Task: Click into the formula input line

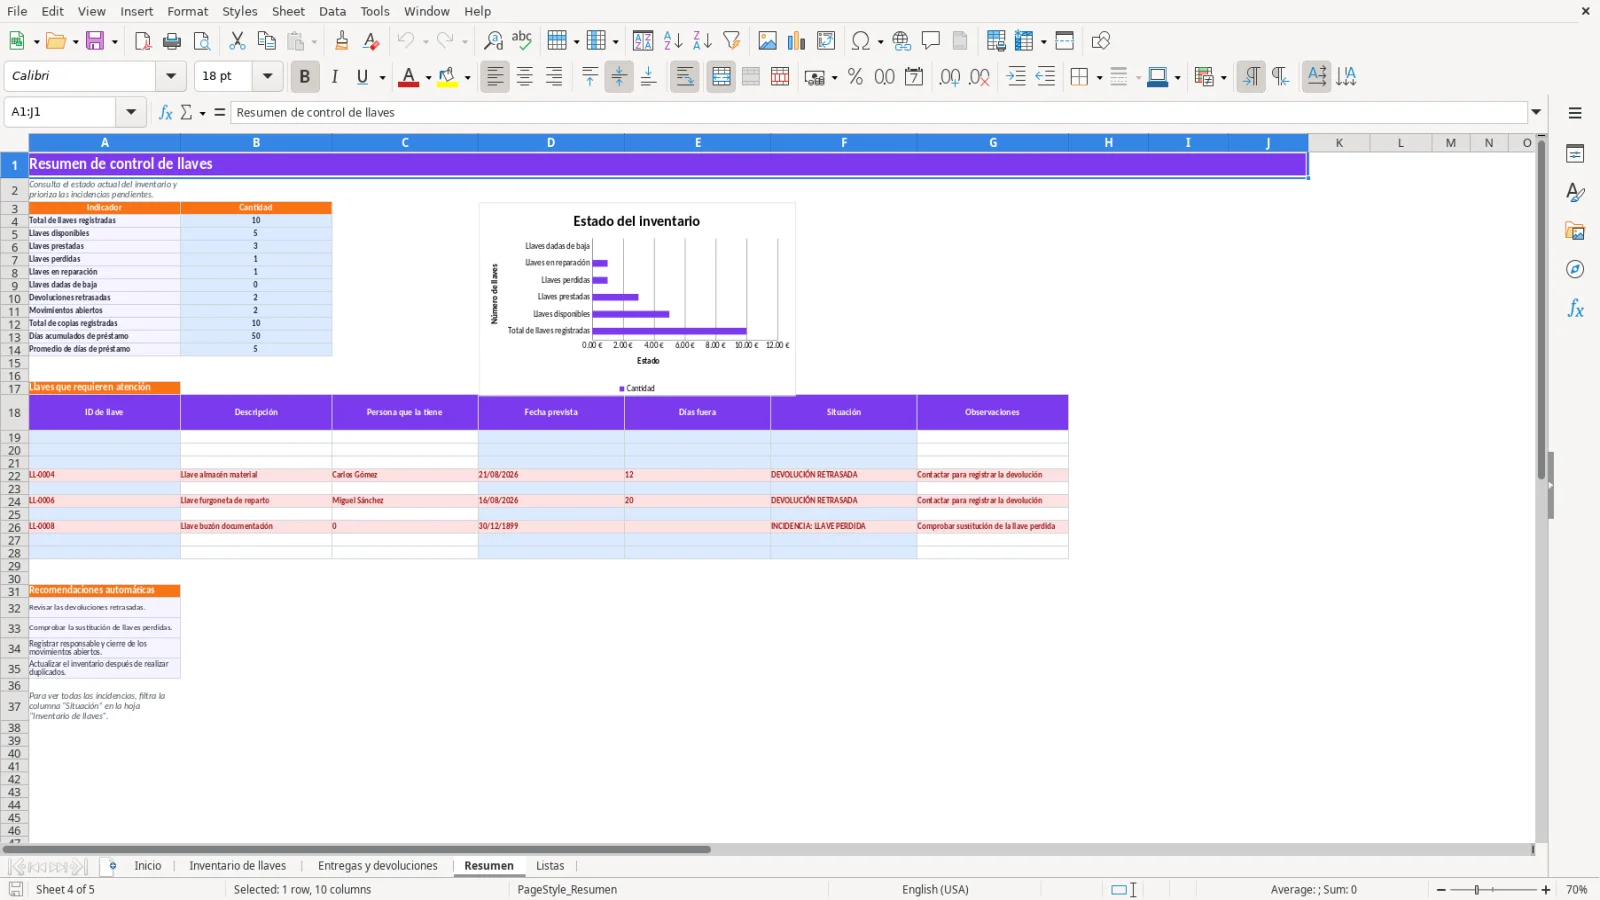Action: click(878, 112)
